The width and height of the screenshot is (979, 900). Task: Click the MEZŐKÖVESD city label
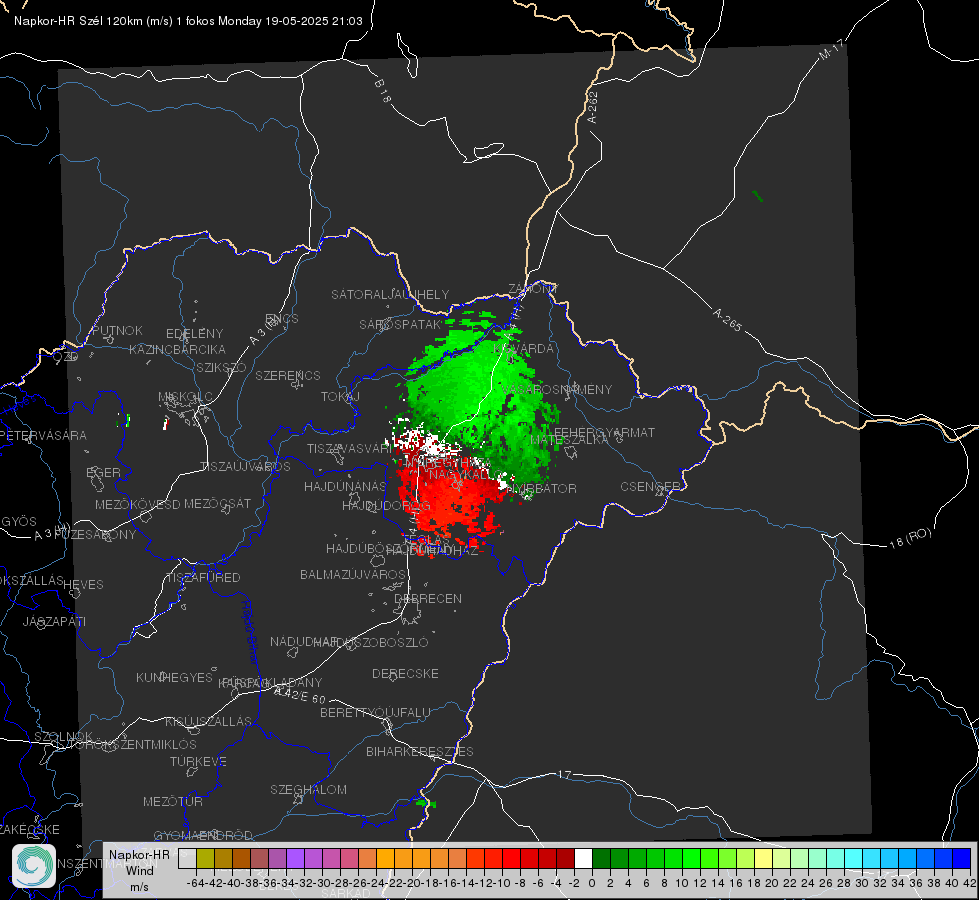[137, 504]
